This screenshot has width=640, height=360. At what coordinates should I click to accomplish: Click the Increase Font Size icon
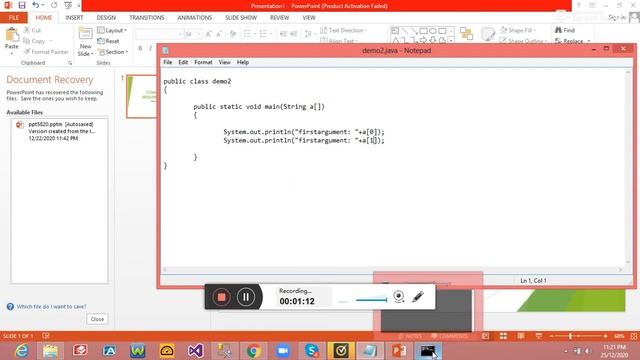tap(209, 34)
